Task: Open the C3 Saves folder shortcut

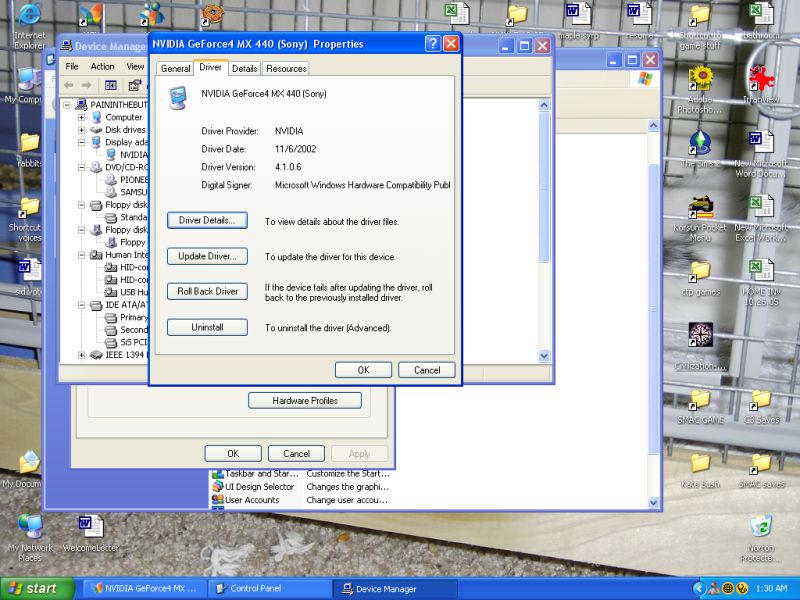Action: point(761,407)
